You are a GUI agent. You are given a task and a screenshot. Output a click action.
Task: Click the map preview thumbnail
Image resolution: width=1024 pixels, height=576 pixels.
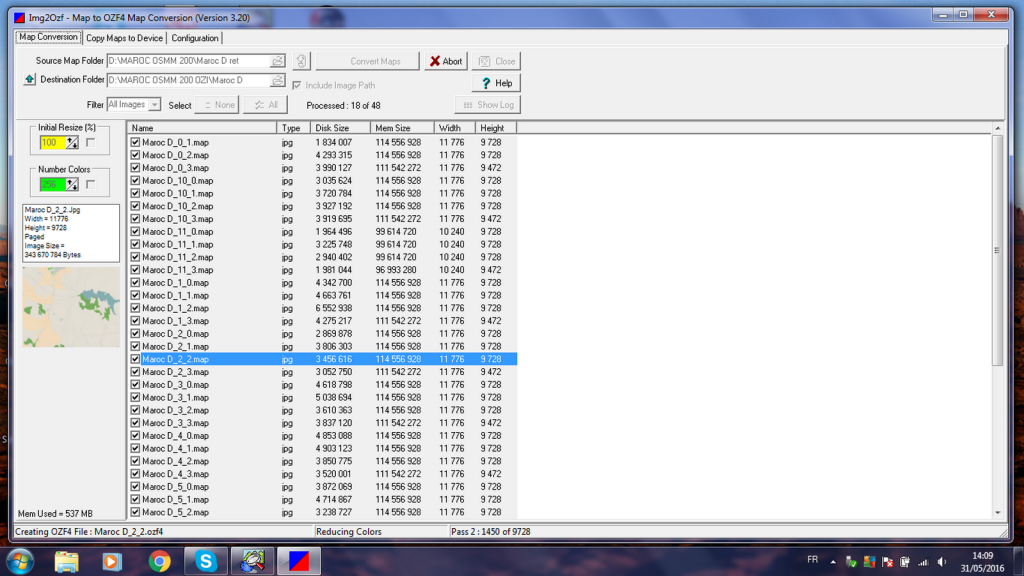(x=71, y=307)
